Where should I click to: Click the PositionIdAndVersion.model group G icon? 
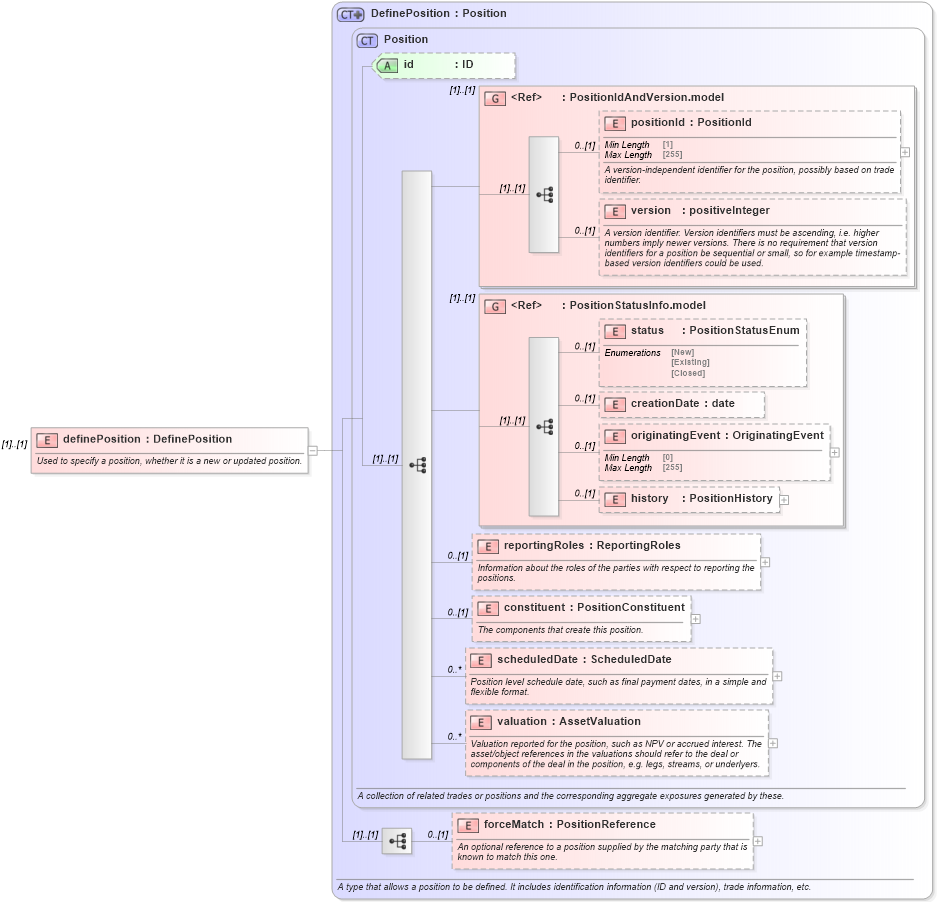pyautogui.click(x=495, y=97)
